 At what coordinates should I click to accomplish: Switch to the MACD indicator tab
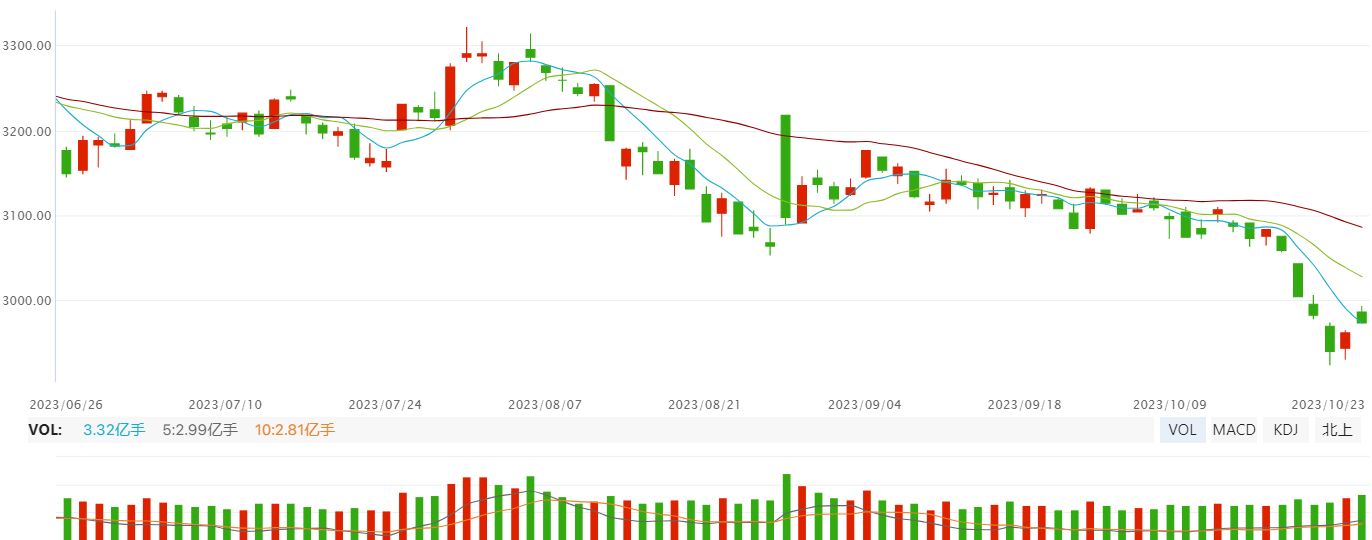1234,430
